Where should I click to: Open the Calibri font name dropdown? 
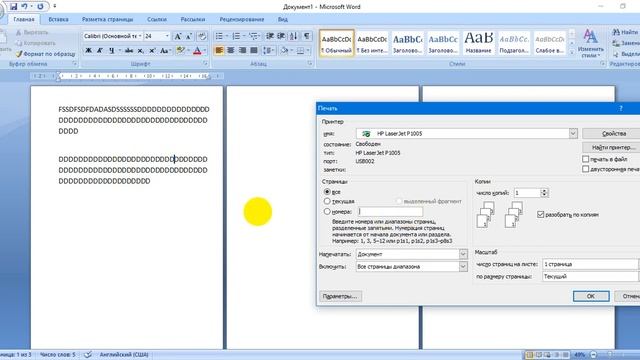[x=140, y=36]
